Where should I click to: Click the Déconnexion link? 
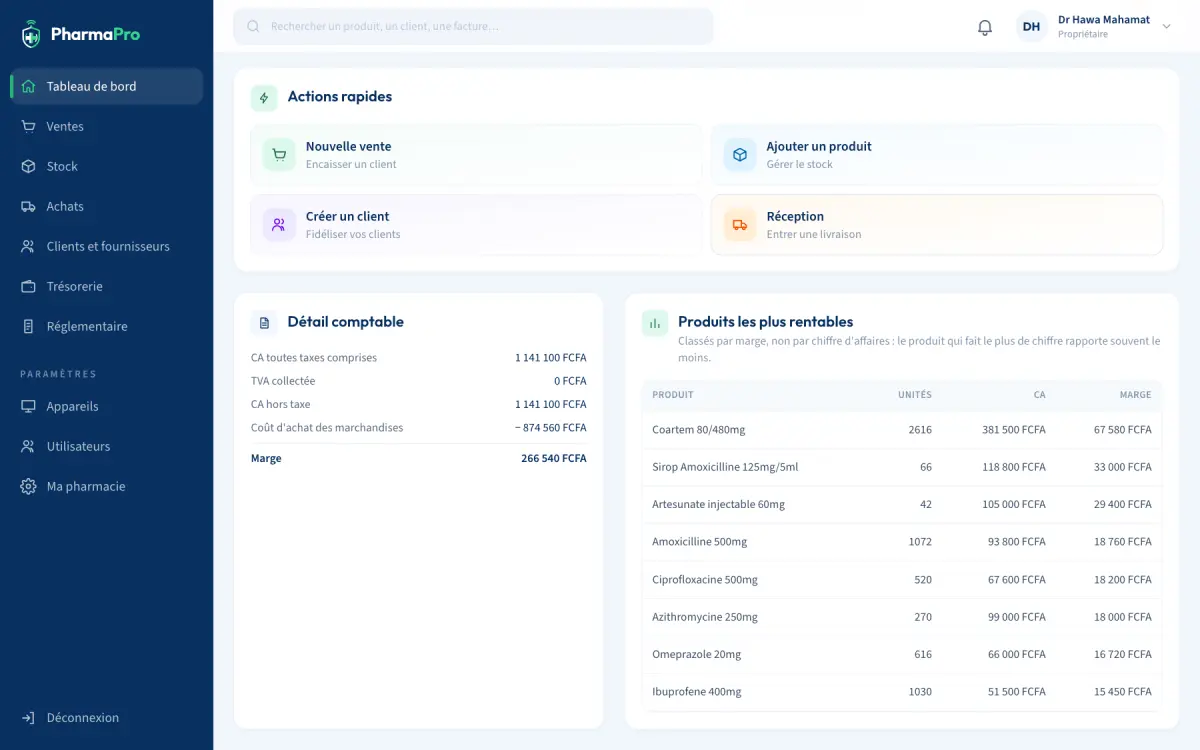107,718
